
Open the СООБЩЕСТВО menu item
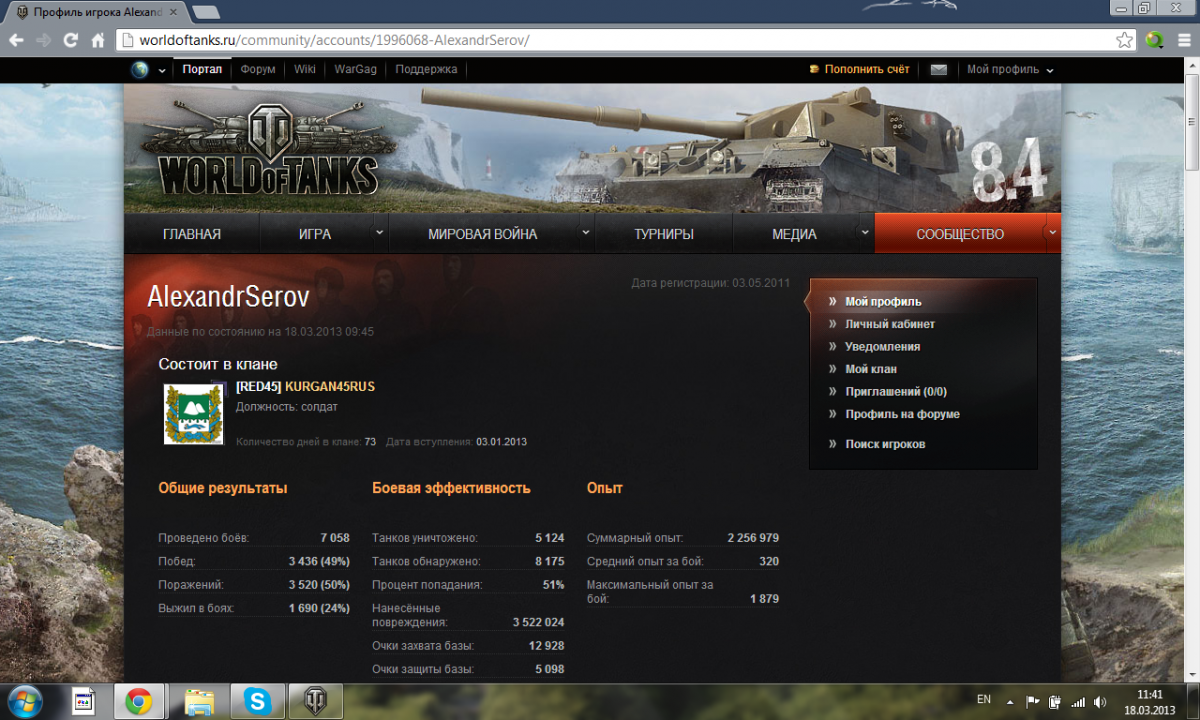(960, 234)
